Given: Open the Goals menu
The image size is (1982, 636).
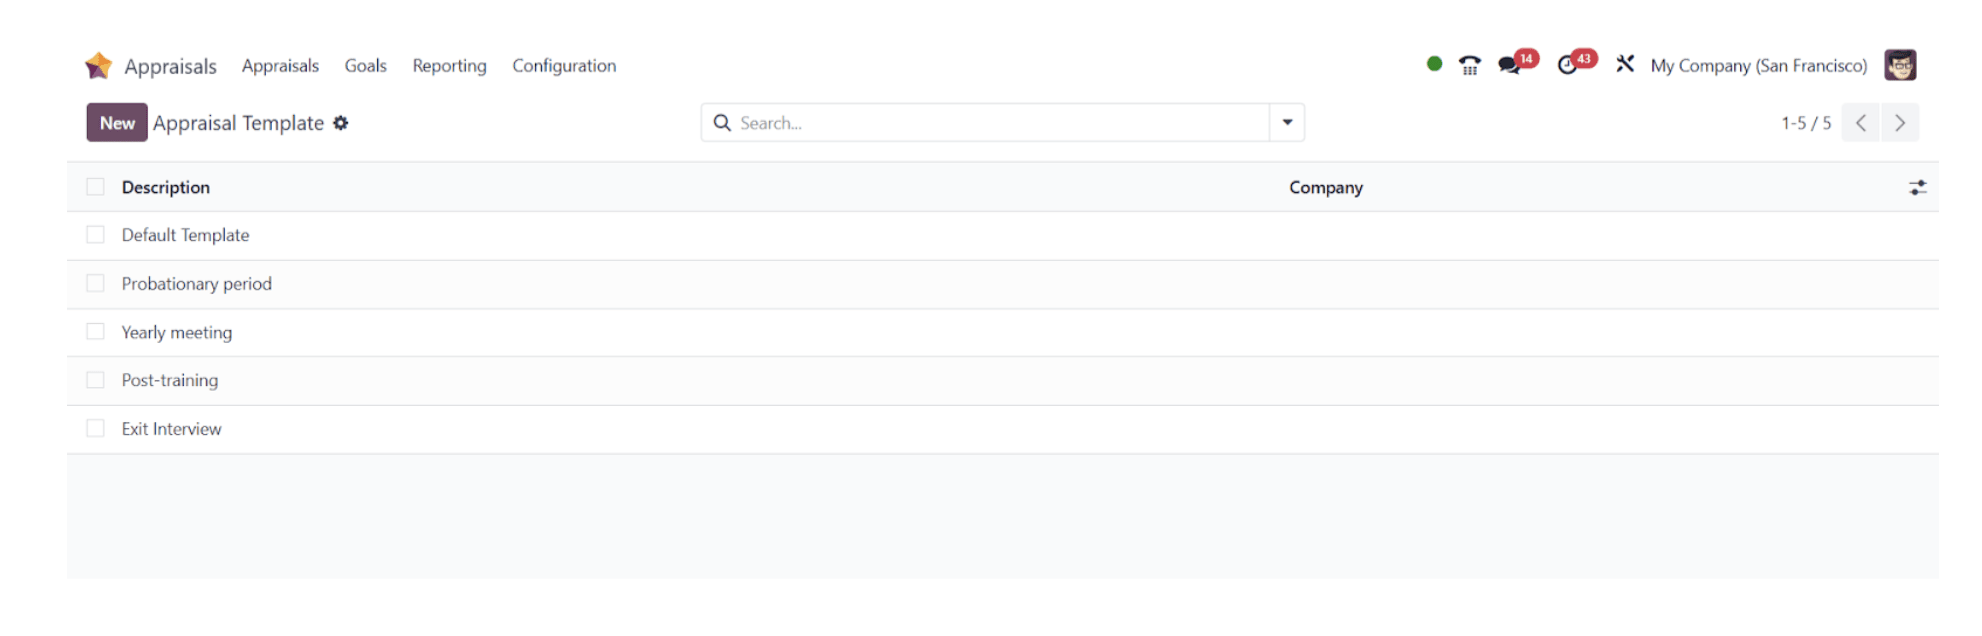Looking at the screenshot, I should point(365,66).
